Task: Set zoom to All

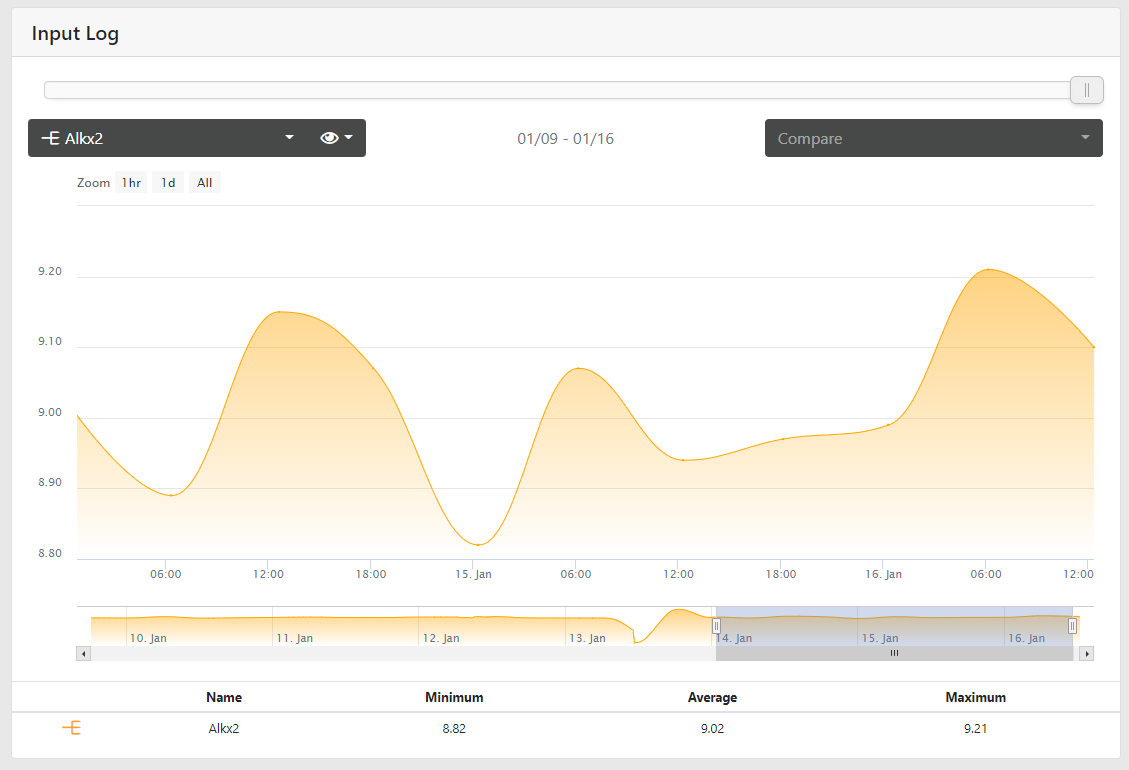Action: pos(204,183)
